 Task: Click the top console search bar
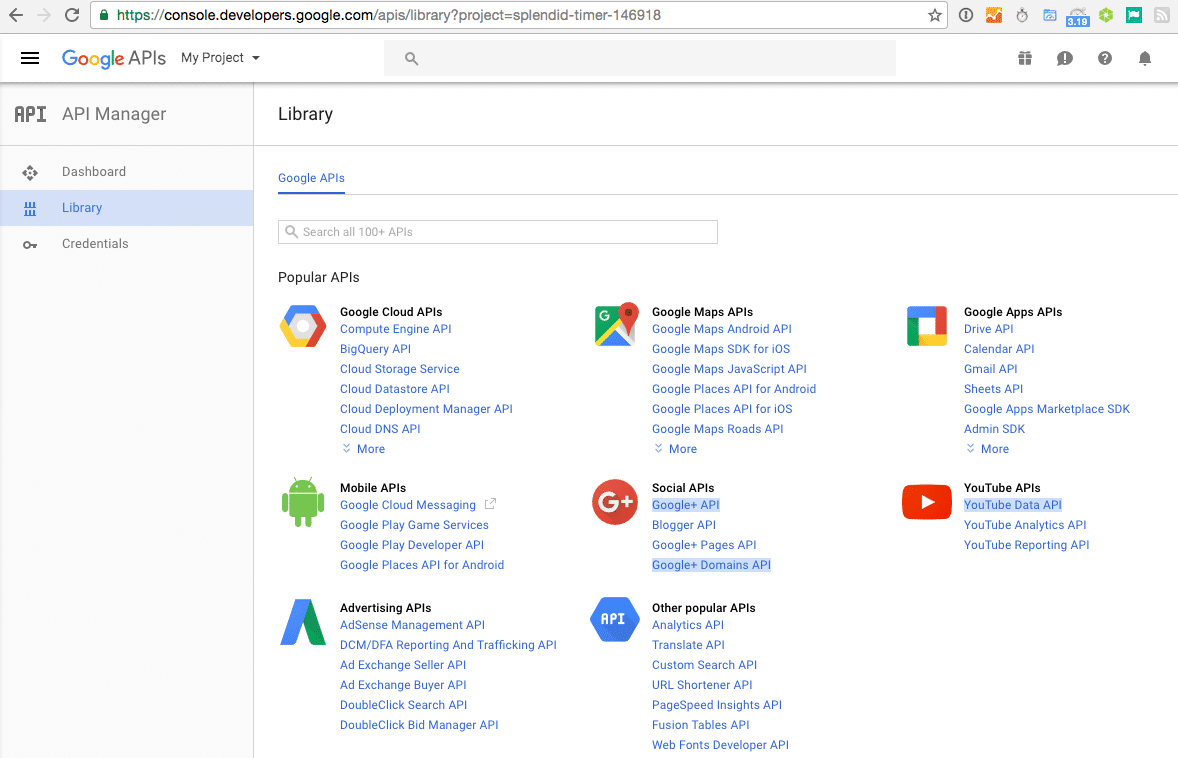639,58
